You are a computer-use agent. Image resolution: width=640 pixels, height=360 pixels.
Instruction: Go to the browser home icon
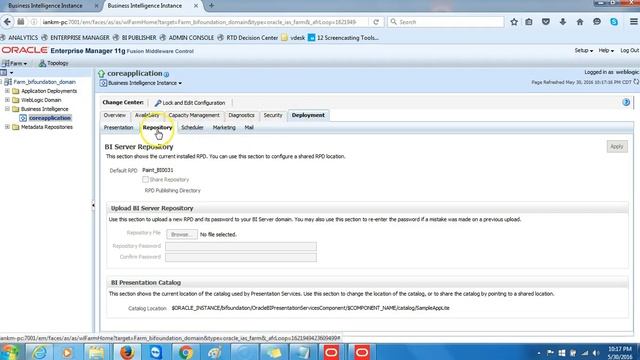click(580, 22)
